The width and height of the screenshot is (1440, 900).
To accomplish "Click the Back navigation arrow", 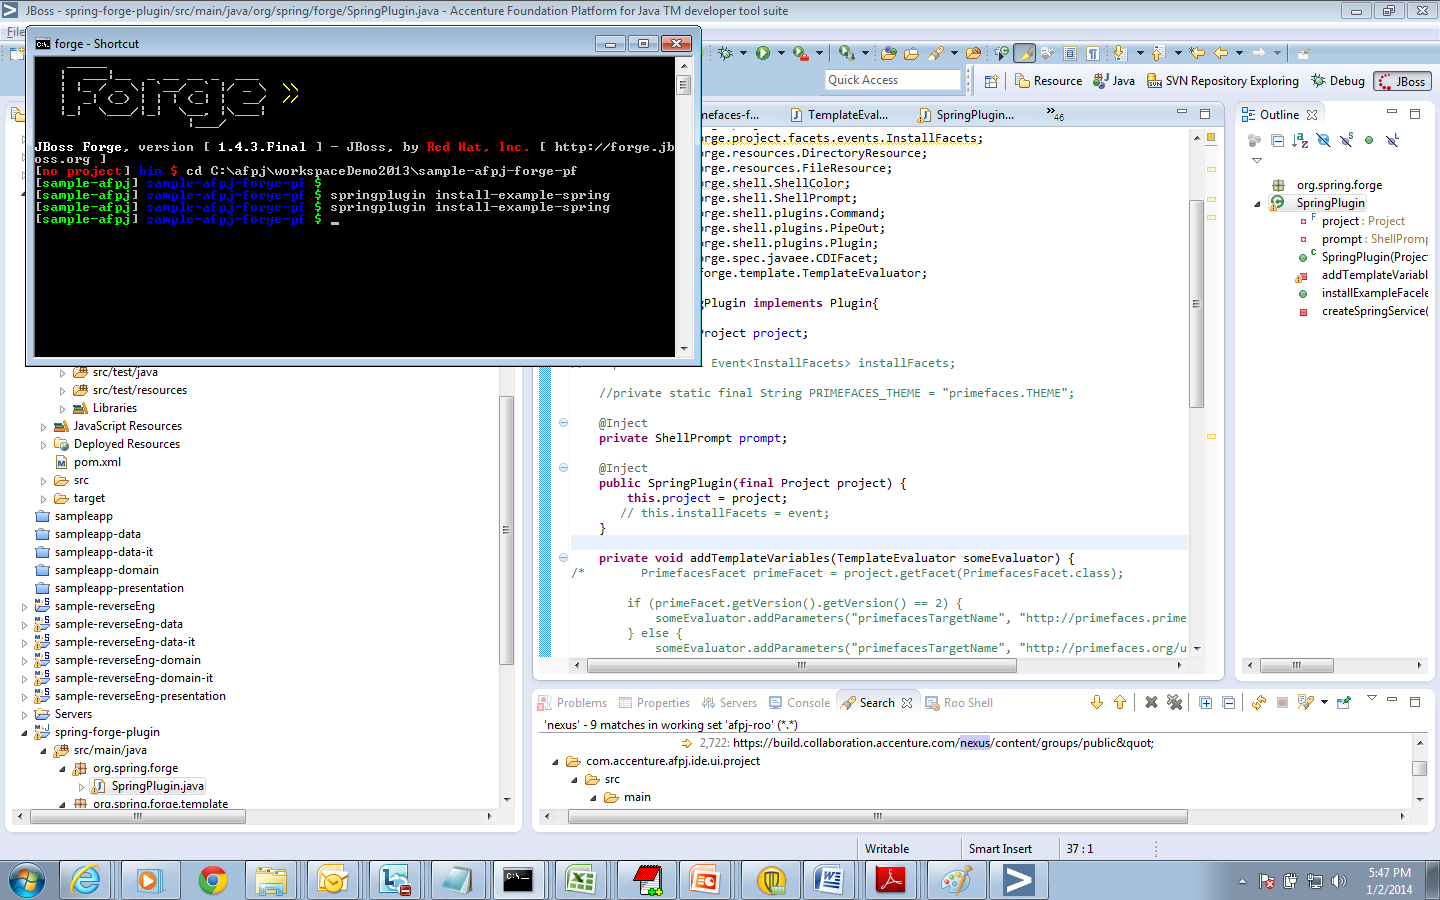I will (1221, 53).
